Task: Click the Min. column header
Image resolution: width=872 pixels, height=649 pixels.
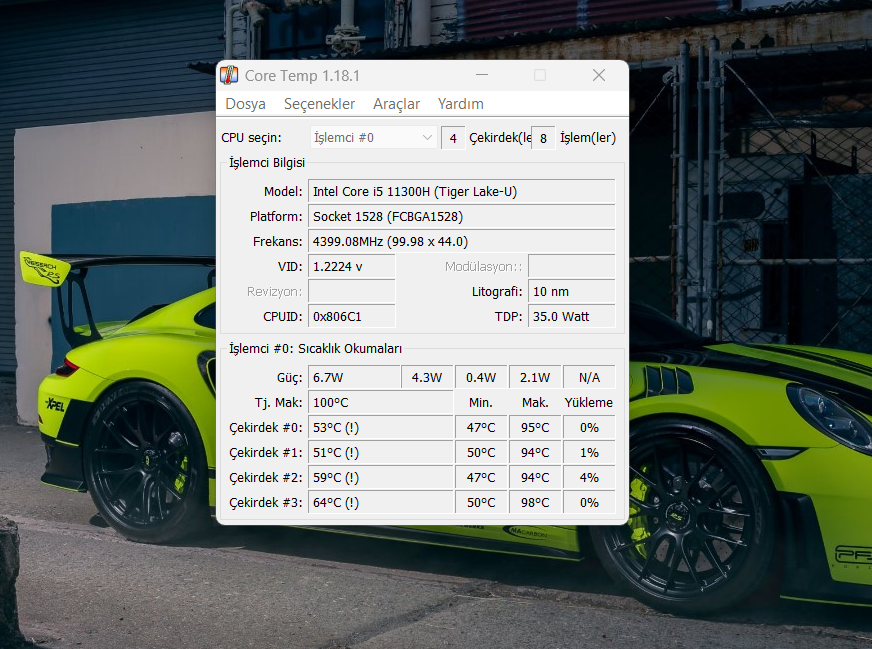Action: pyautogui.click(x=480, y=403)
